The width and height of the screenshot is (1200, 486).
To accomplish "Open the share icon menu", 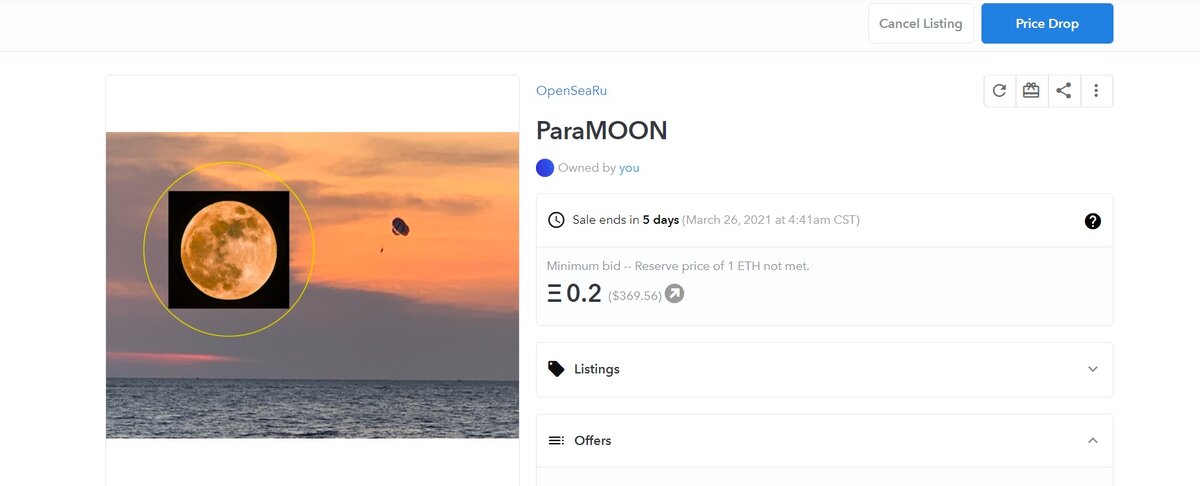I will (1064, 91).
